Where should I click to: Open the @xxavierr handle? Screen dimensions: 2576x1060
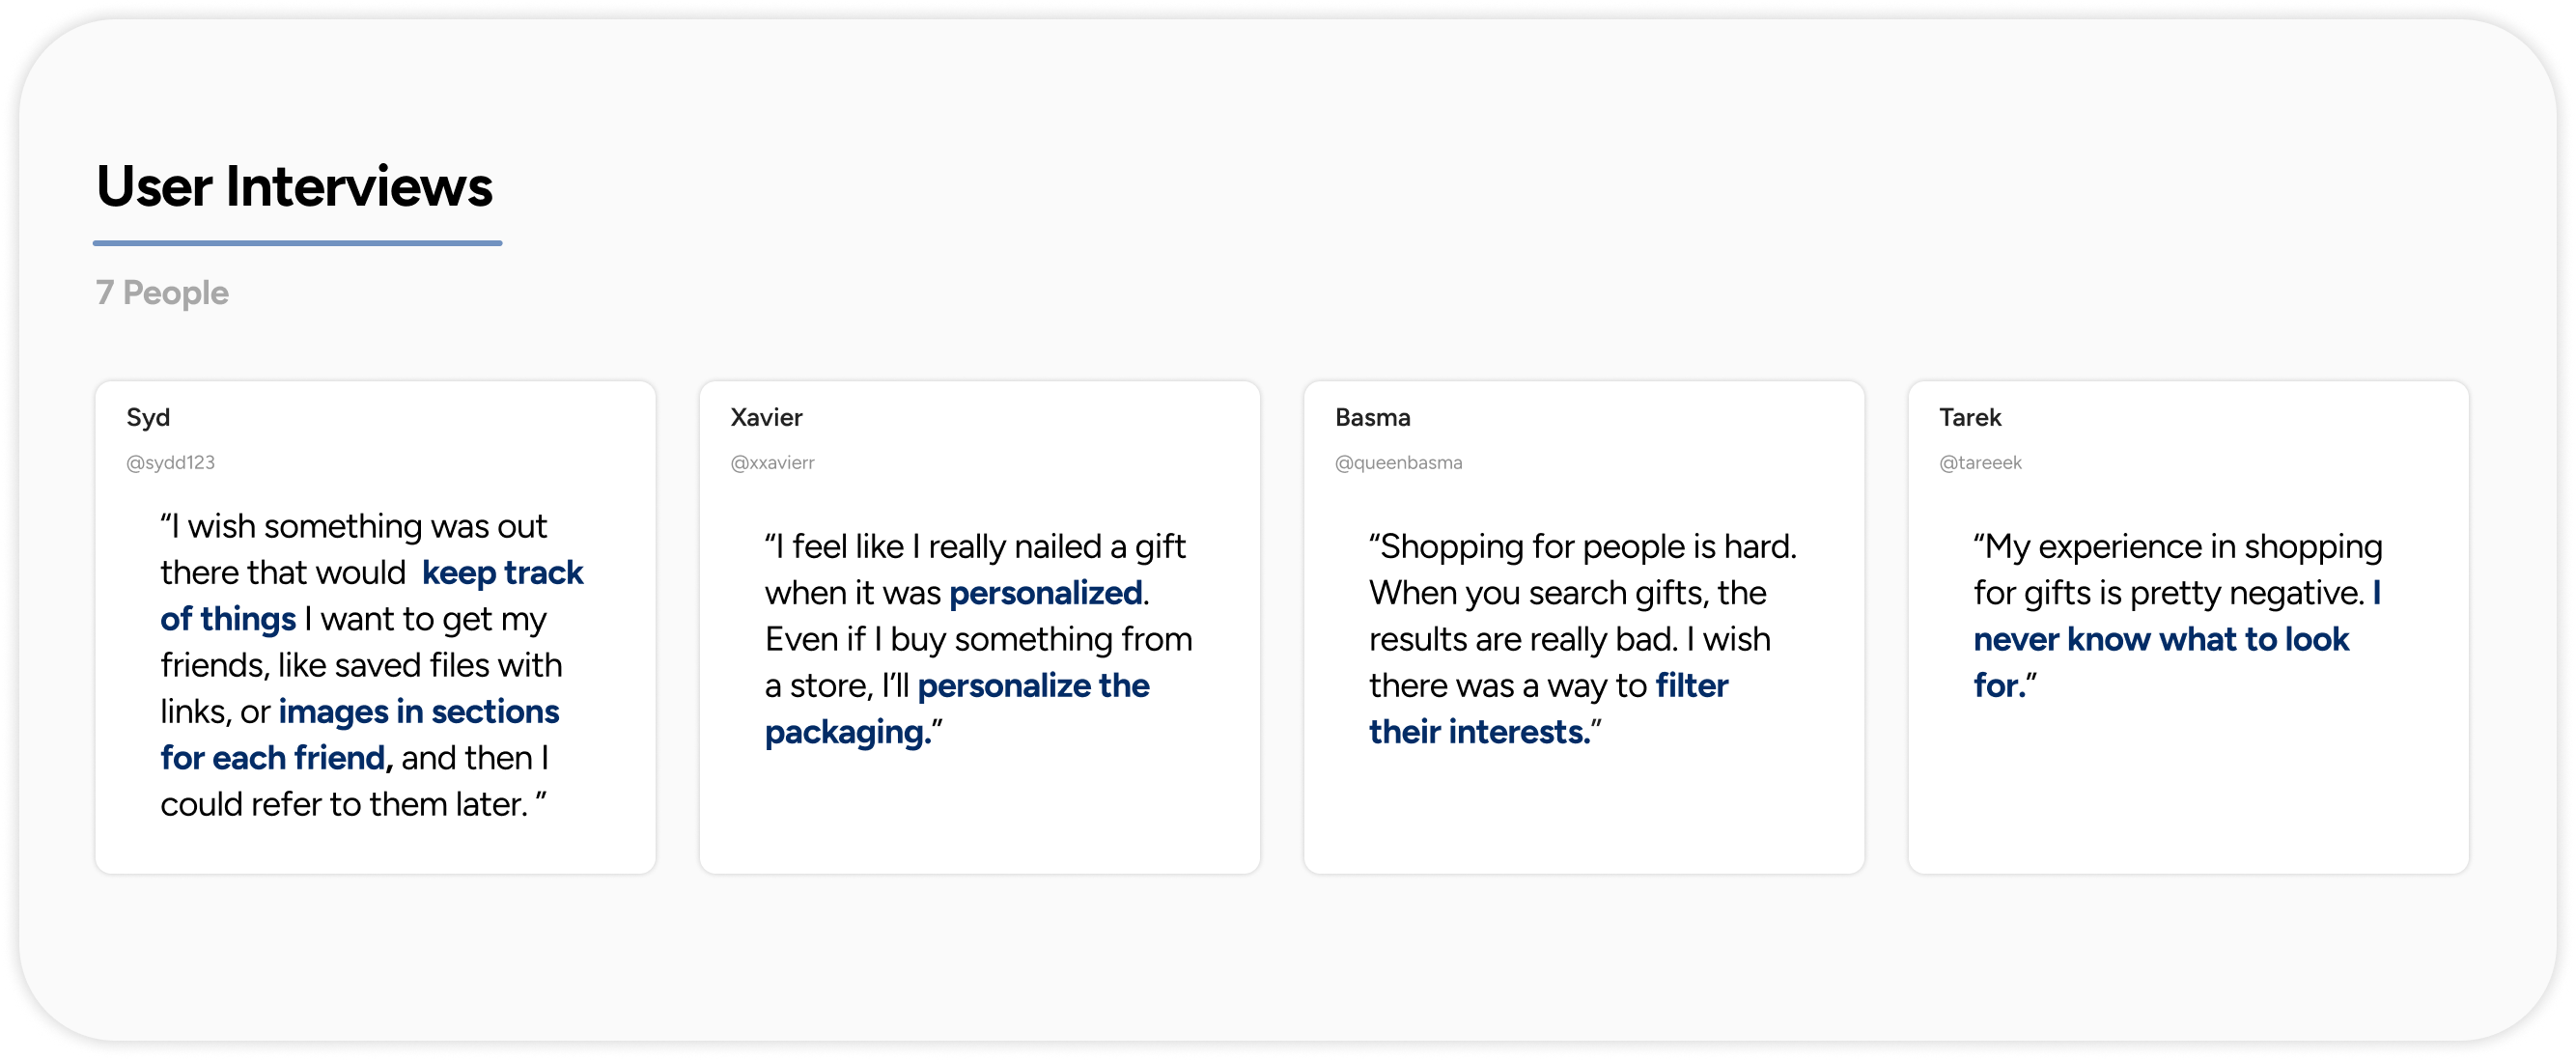[772, 463]
